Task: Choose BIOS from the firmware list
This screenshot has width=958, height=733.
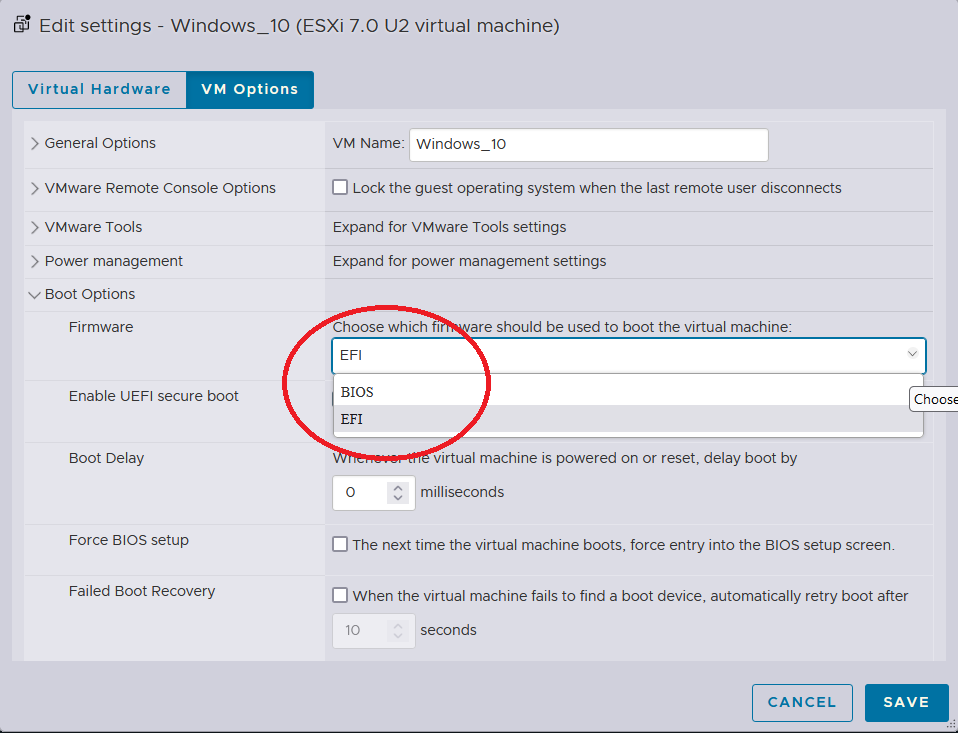Action: pyautogui.click(x=628, y=392)
